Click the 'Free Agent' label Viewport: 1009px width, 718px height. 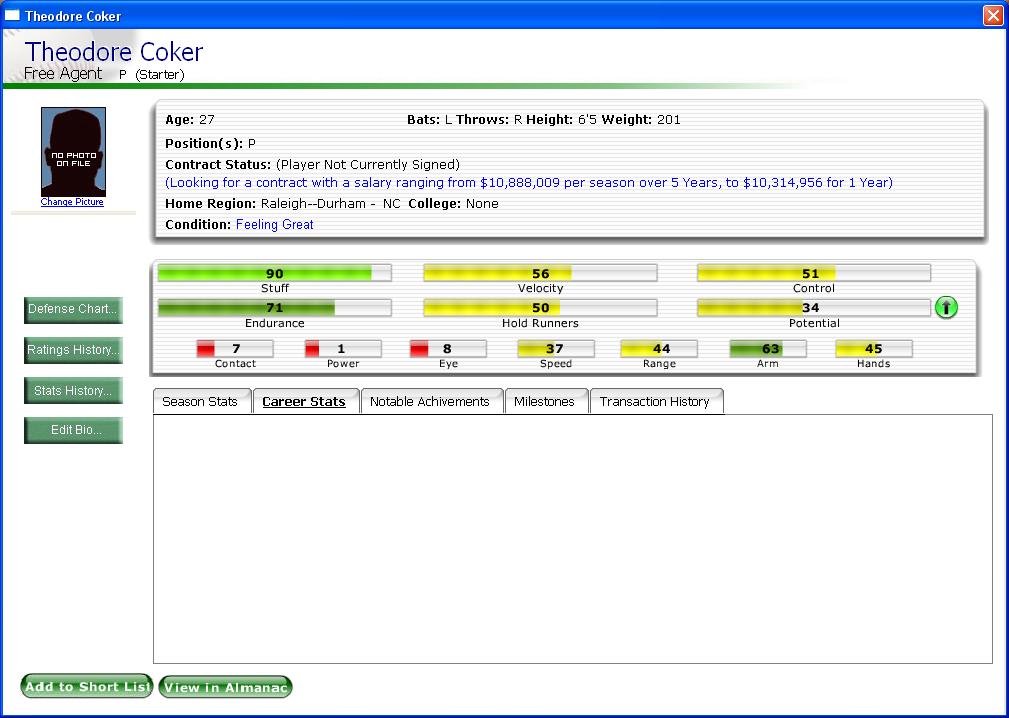pos(63,74)
